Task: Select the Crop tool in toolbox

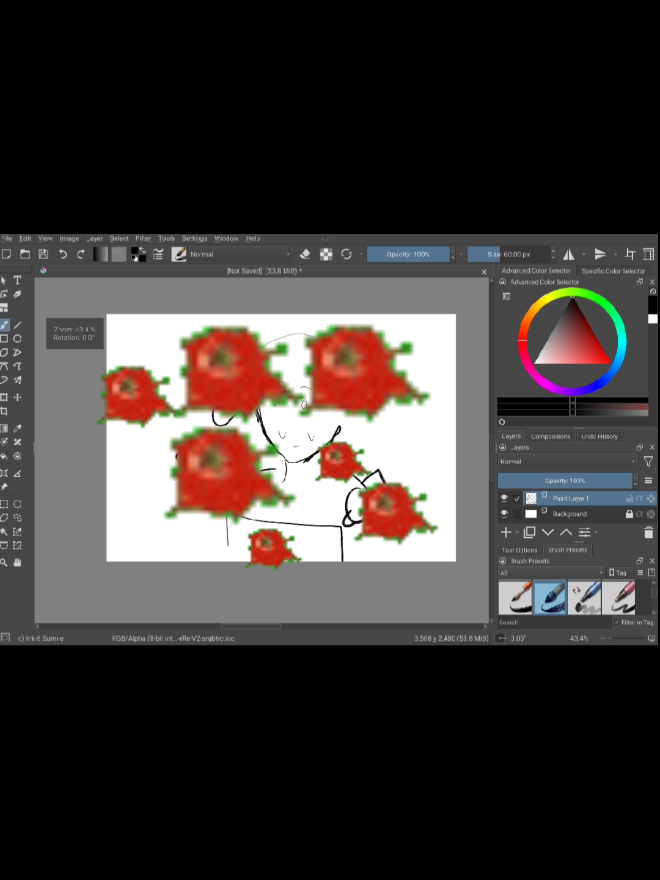Action: point(4,411)
